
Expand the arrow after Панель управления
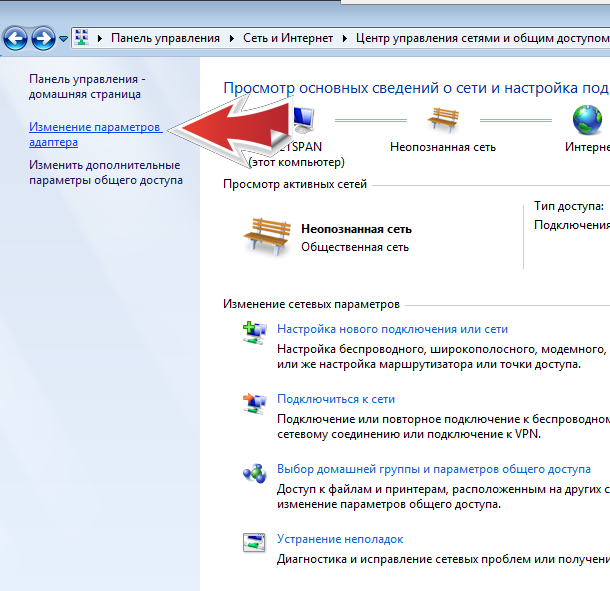tap(232, 38)
